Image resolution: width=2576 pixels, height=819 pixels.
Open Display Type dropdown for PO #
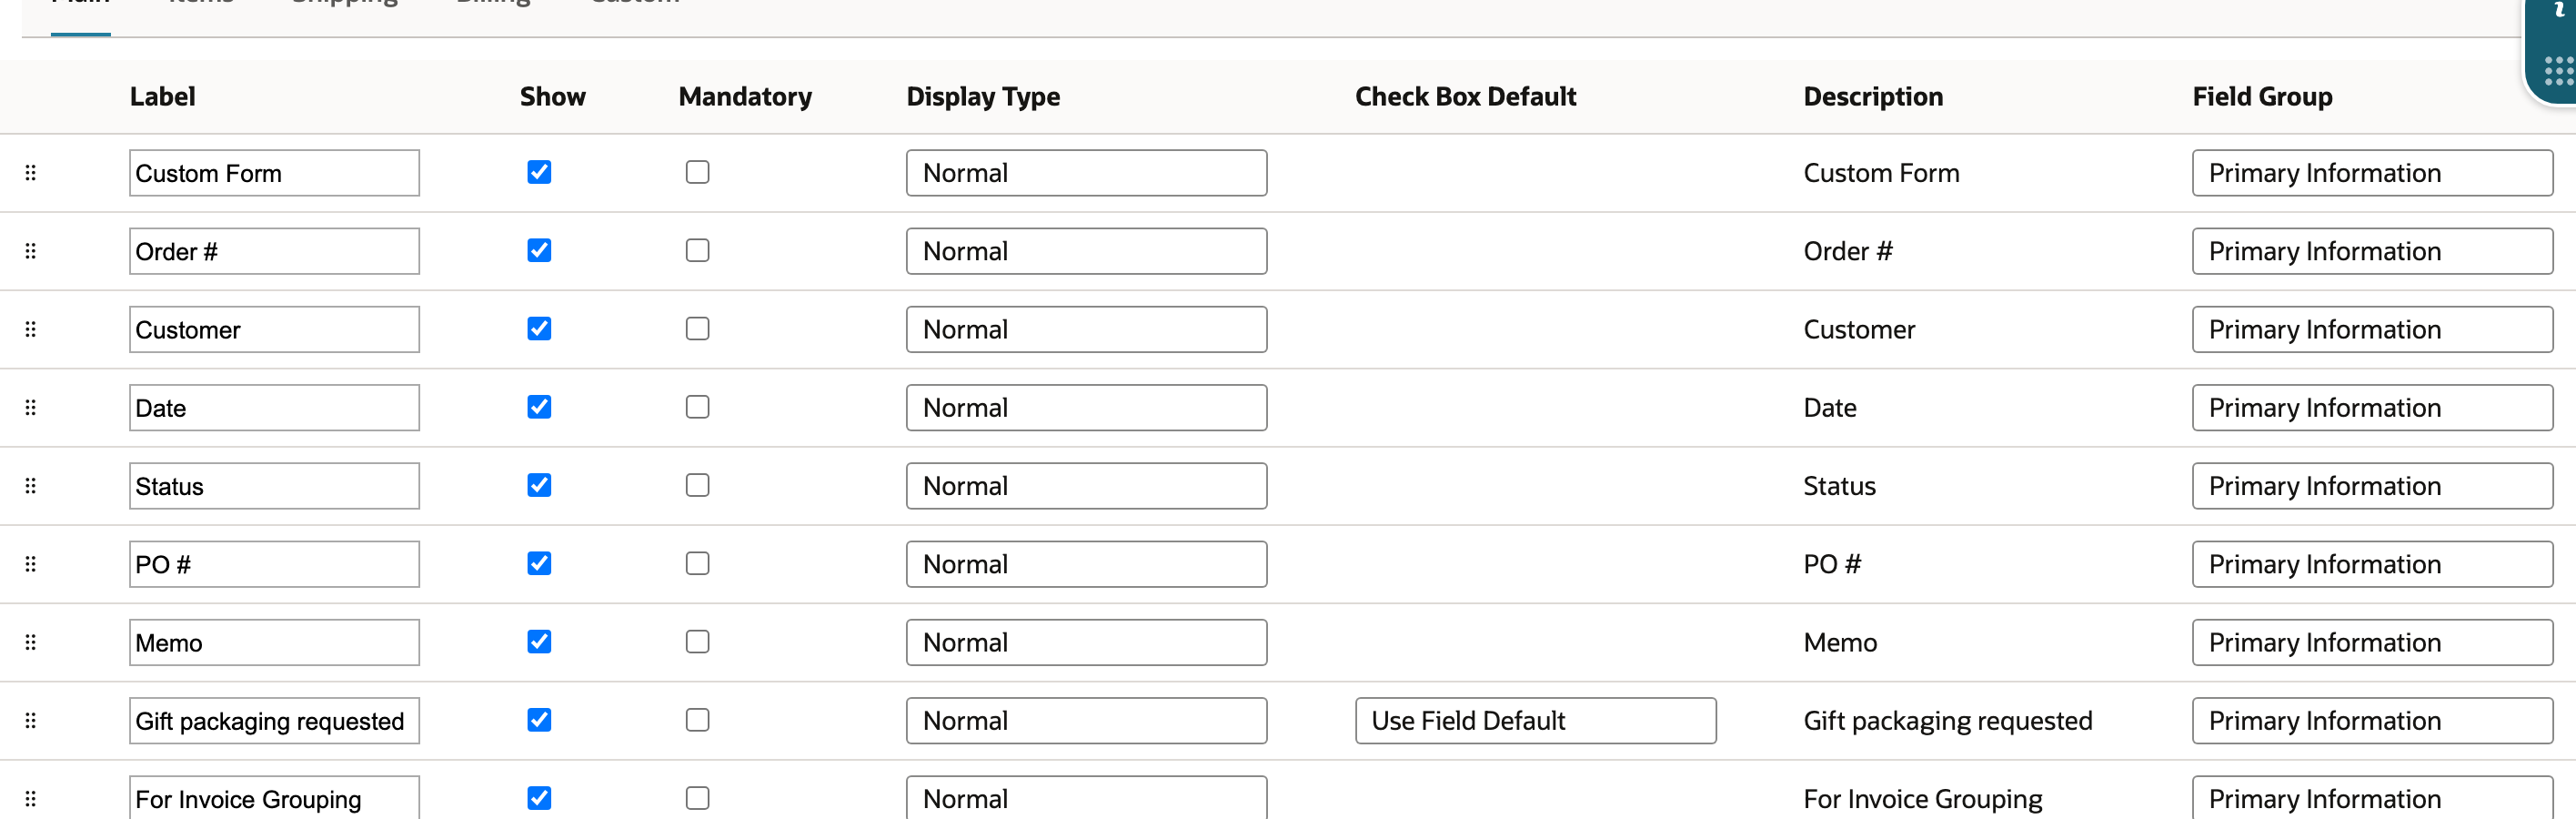tap(1086, 564)
